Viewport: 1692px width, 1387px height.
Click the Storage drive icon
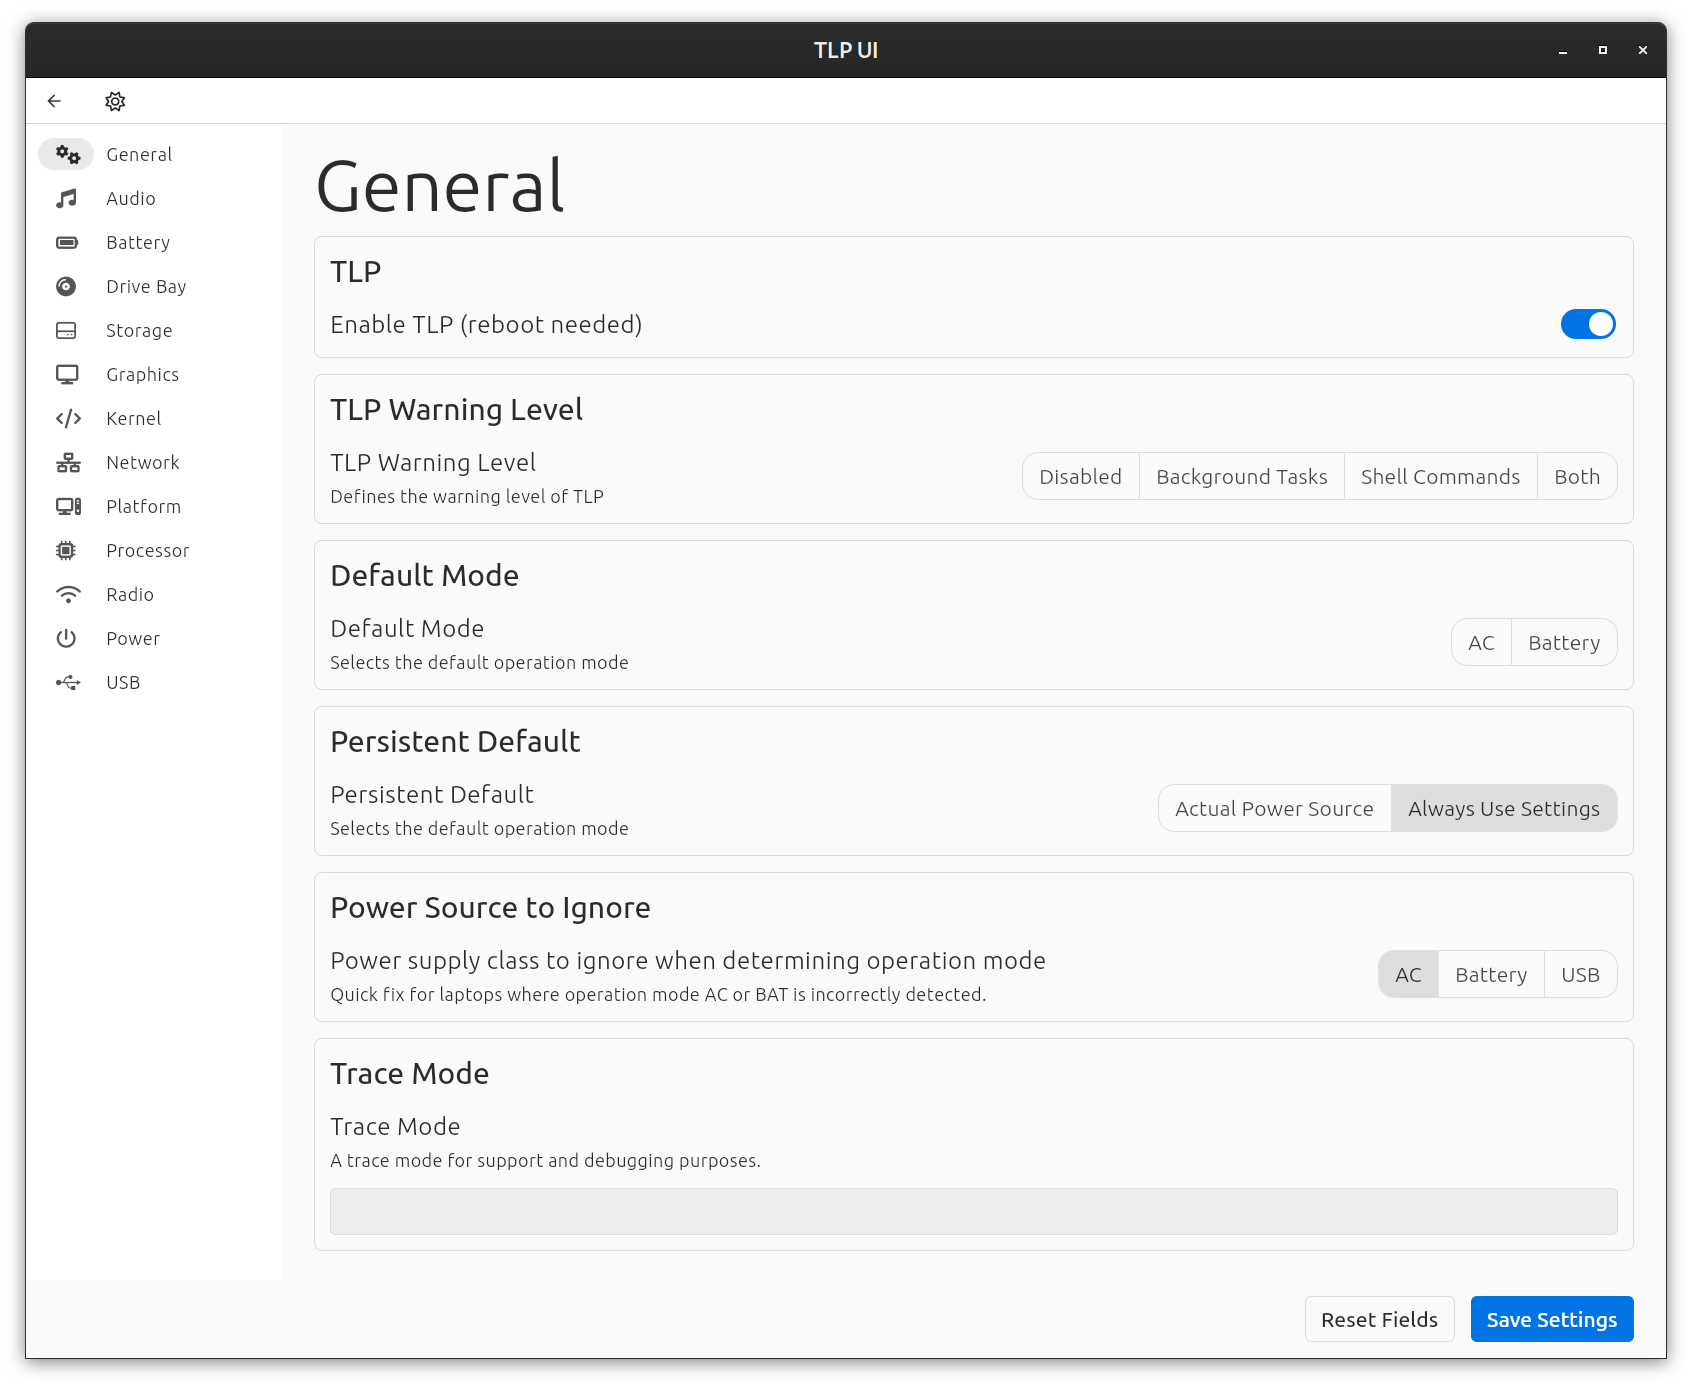67,330
